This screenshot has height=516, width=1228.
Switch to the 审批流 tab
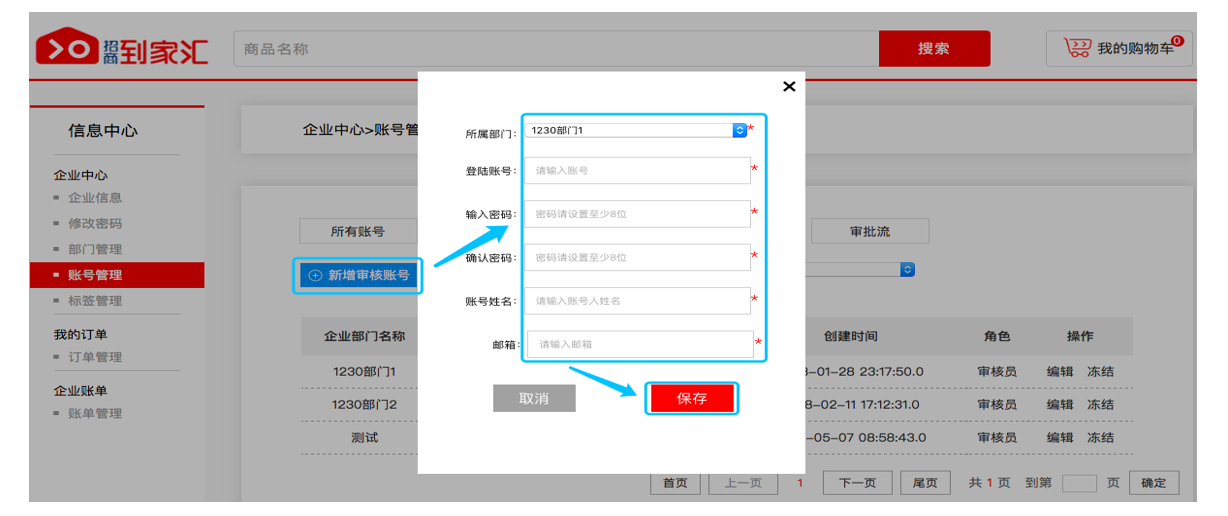[x=869, y=231]
